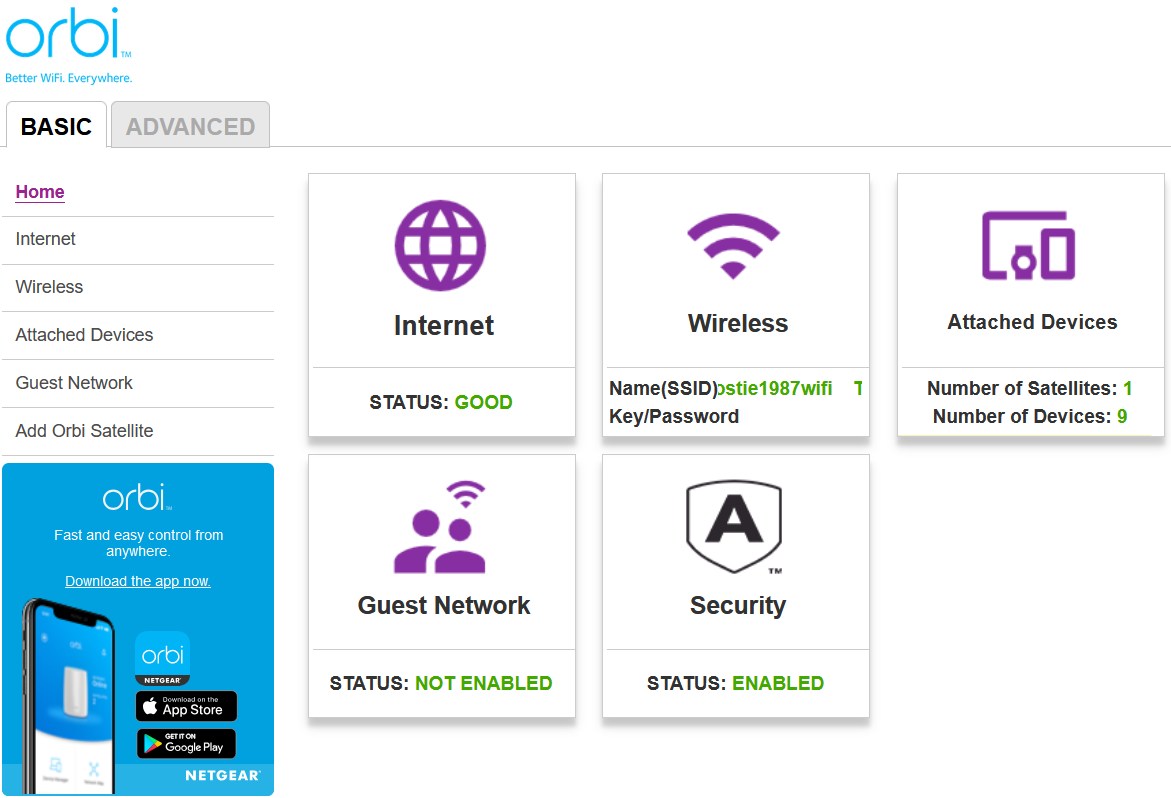Click the phone image in the ad
The height and width of the screenshot is (798, 1171).
[x=69, y=696]
